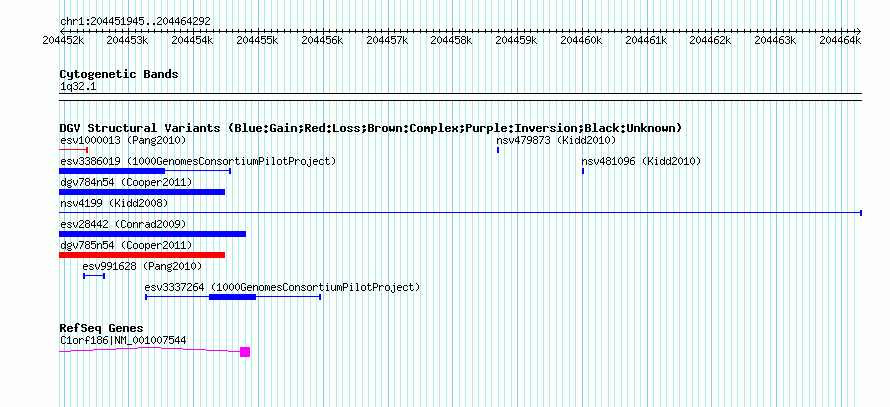Click the 204459k ruler tick label
This screenshot has height=407, width=890.
517,40
